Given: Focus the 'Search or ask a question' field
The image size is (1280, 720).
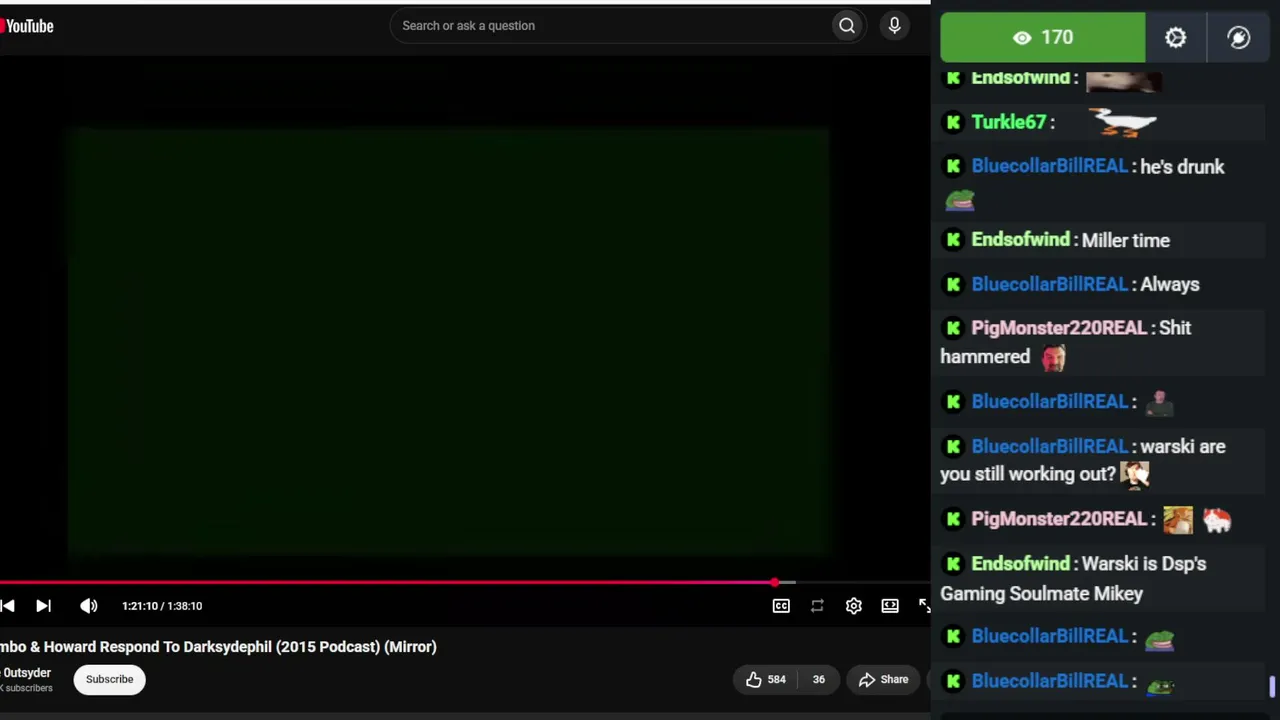Looking at the screenshot, I should click(x=610, y=26).
